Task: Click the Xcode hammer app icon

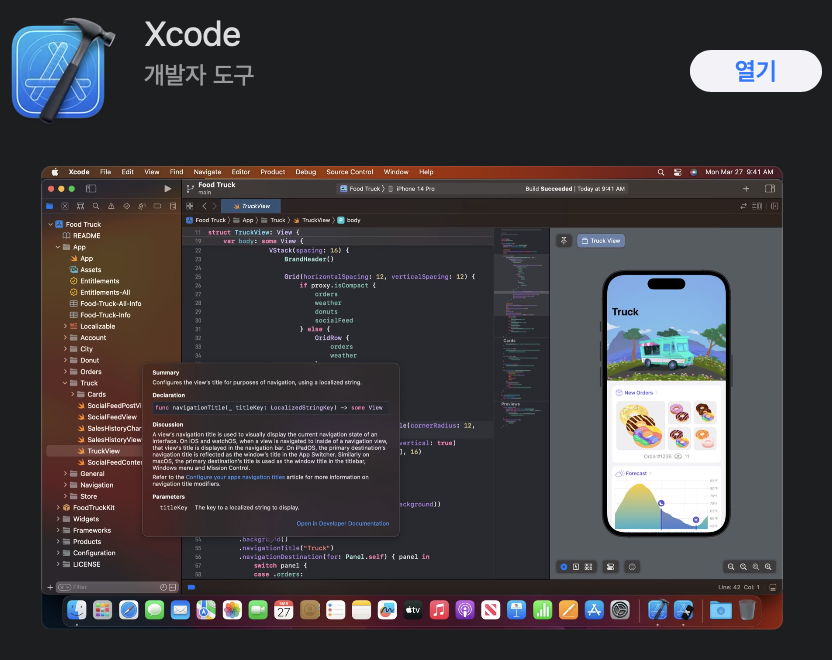Action: pos(63,70)
